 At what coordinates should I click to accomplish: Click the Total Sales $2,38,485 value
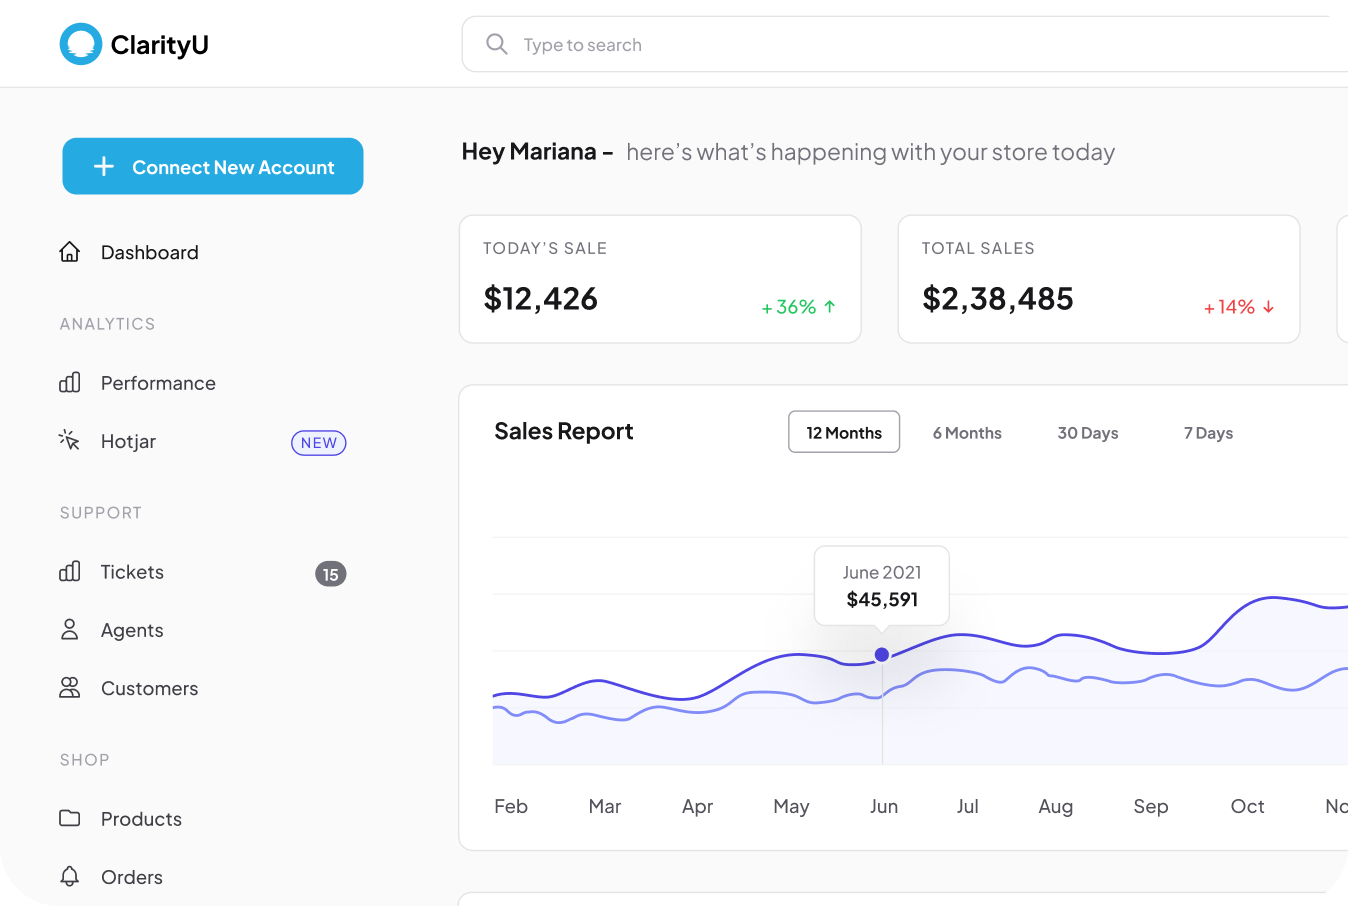[x=998, y=298]
